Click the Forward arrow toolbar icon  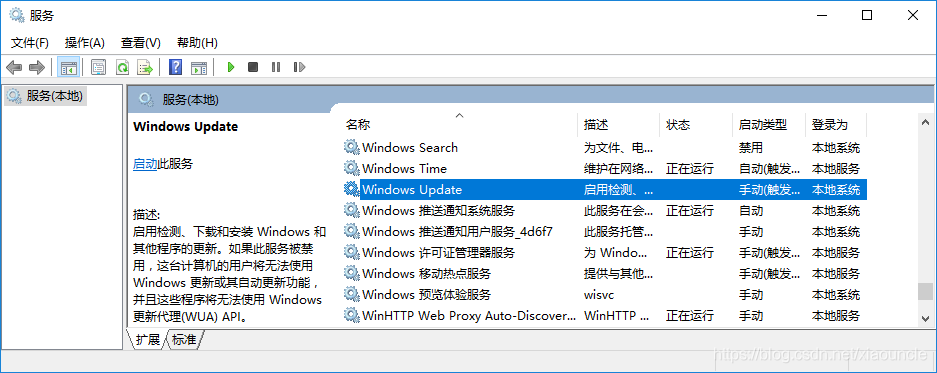37,68
